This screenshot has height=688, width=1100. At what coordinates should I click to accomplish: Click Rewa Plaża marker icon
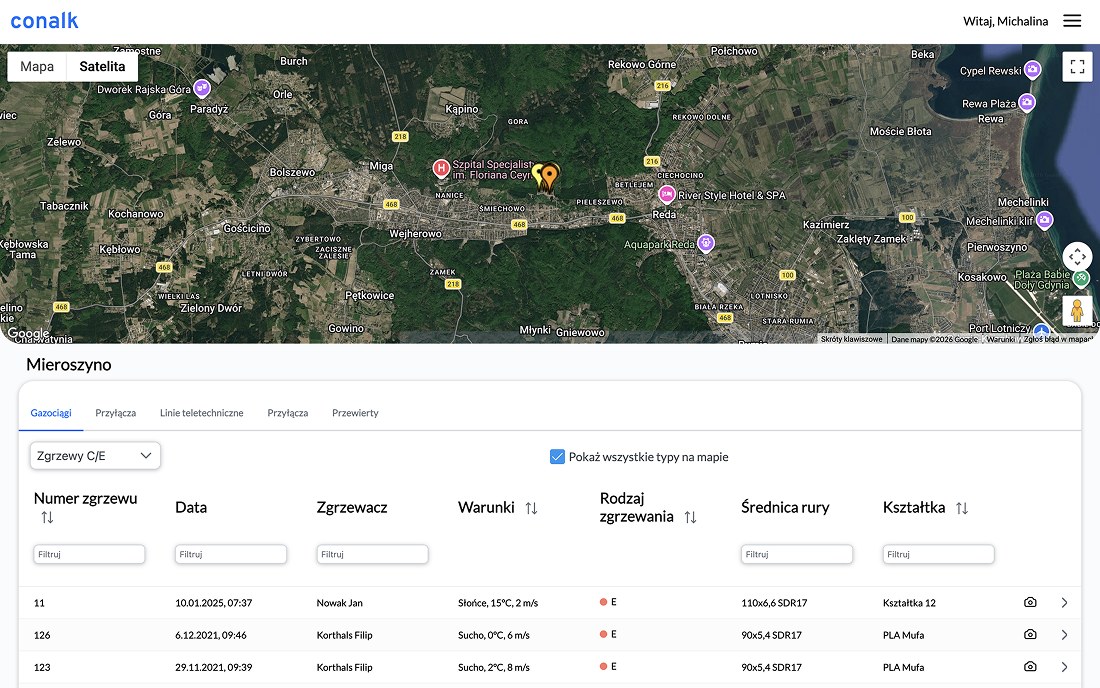coord(1026,102)
